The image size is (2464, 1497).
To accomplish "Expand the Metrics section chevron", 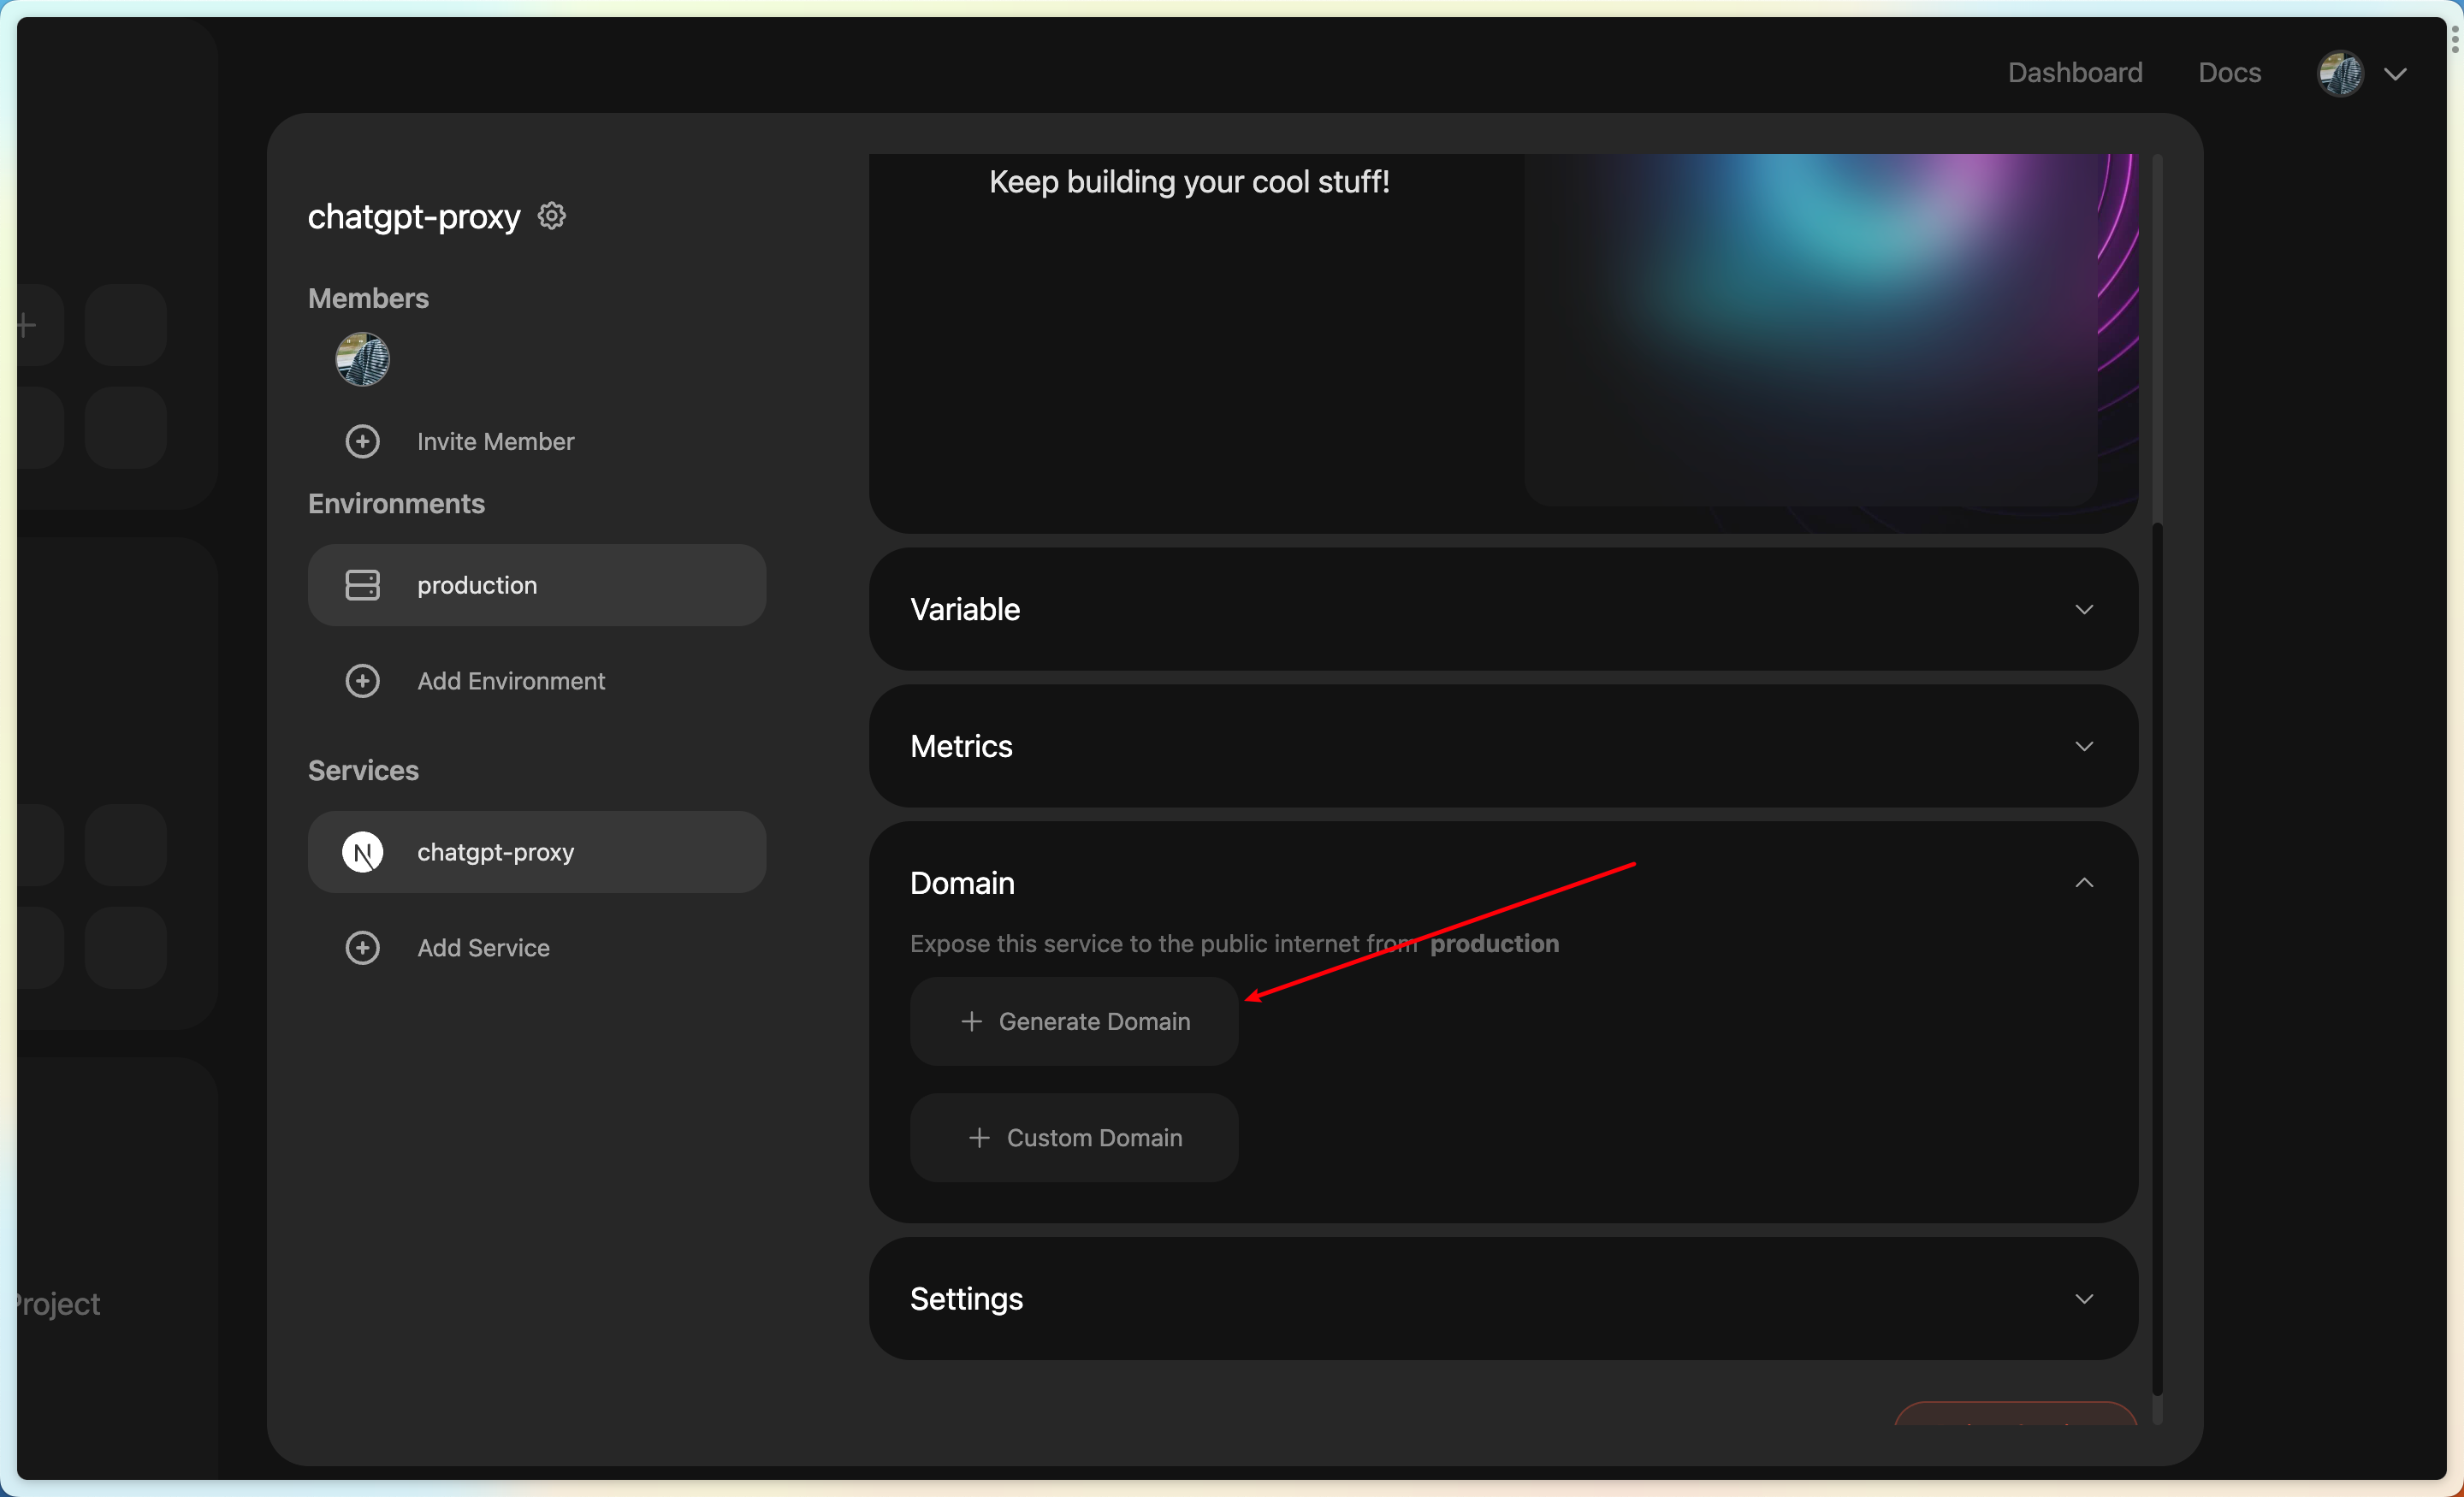I will [2084, 746].
